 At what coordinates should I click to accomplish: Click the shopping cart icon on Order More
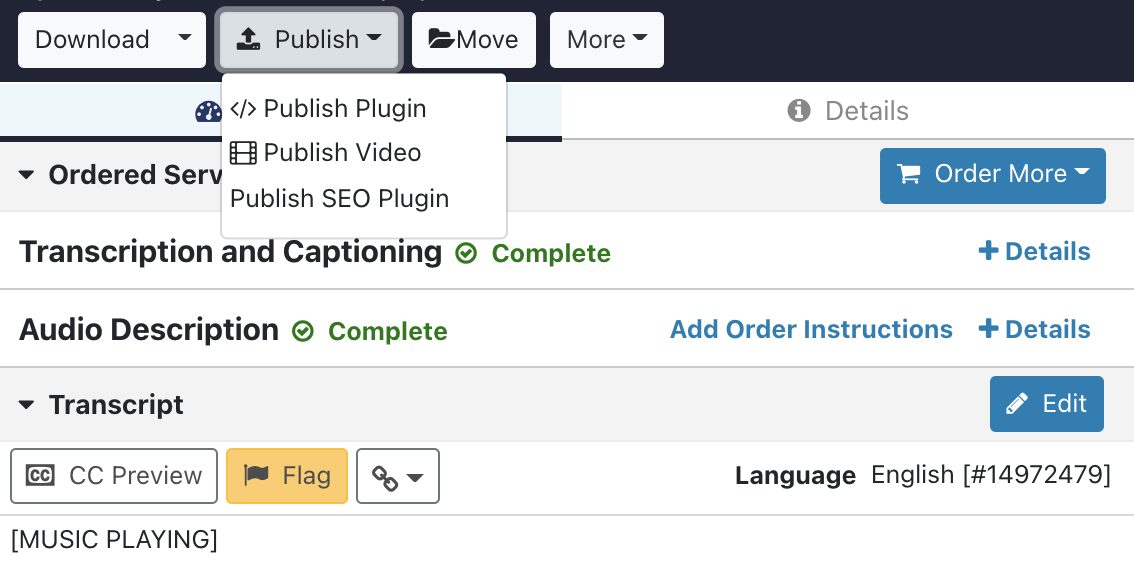point(909,174)
